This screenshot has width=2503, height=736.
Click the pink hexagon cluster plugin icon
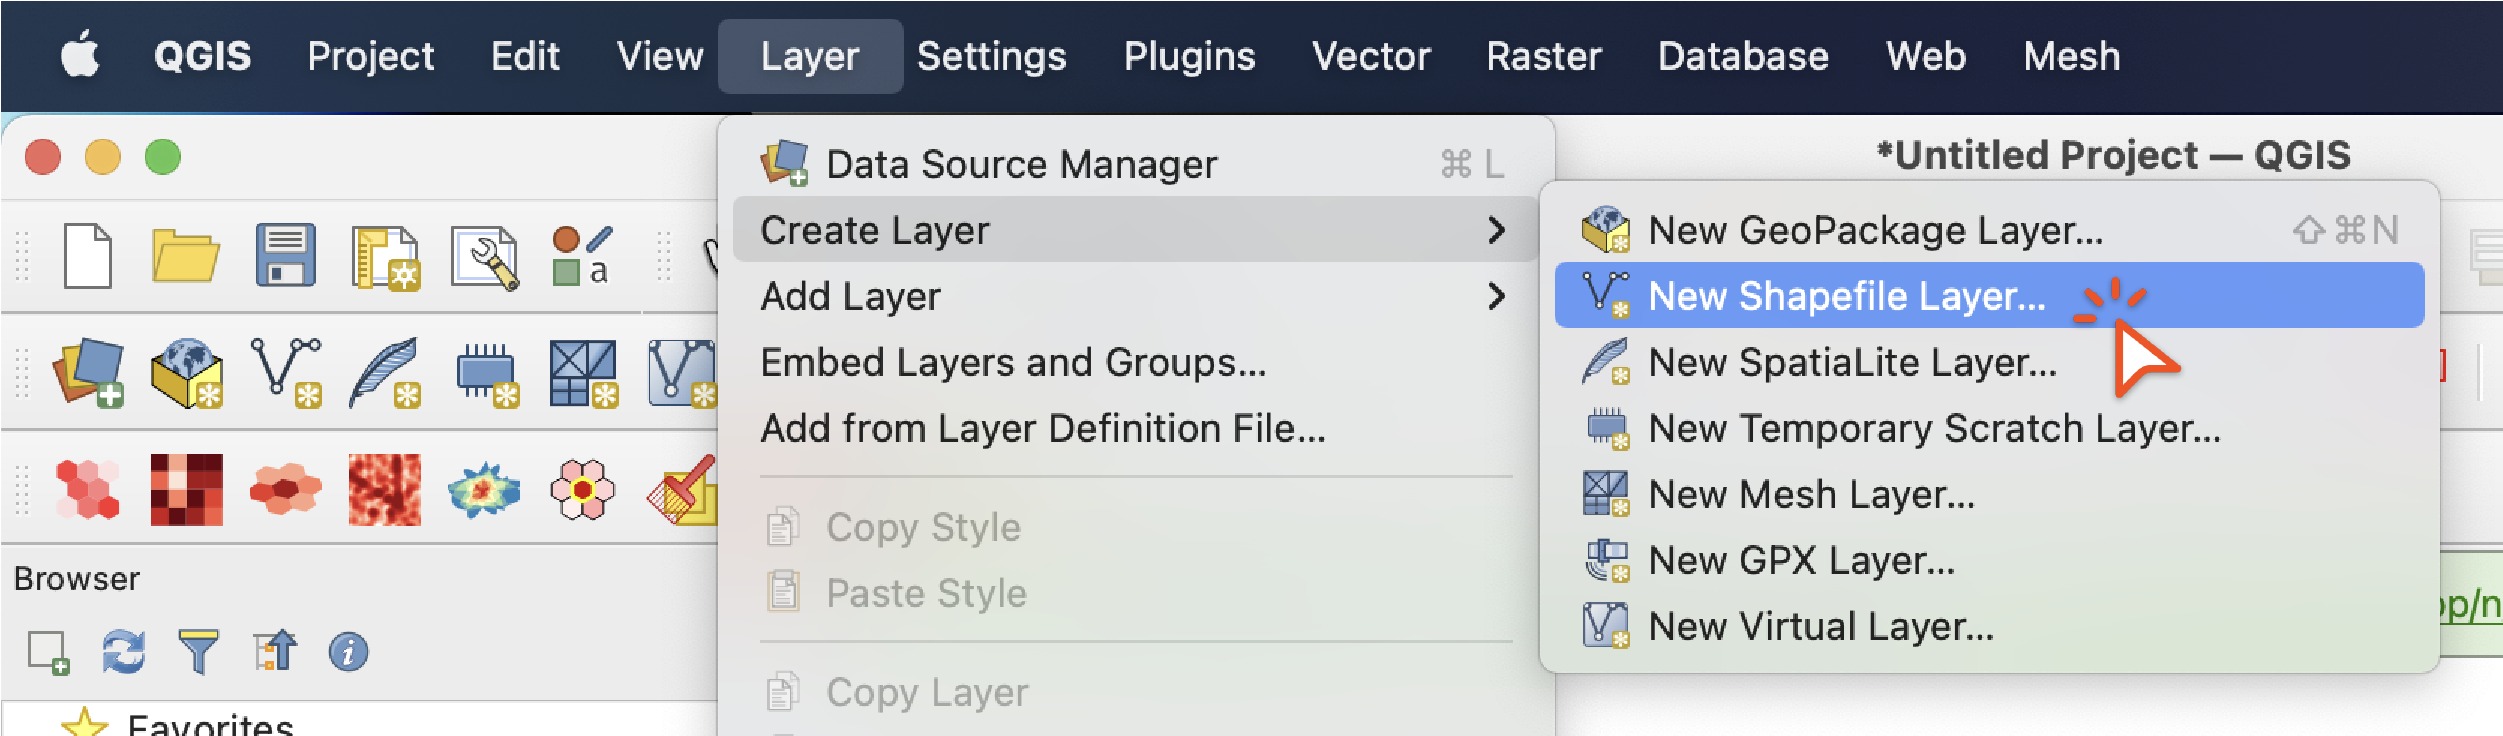tap(88, 489)
